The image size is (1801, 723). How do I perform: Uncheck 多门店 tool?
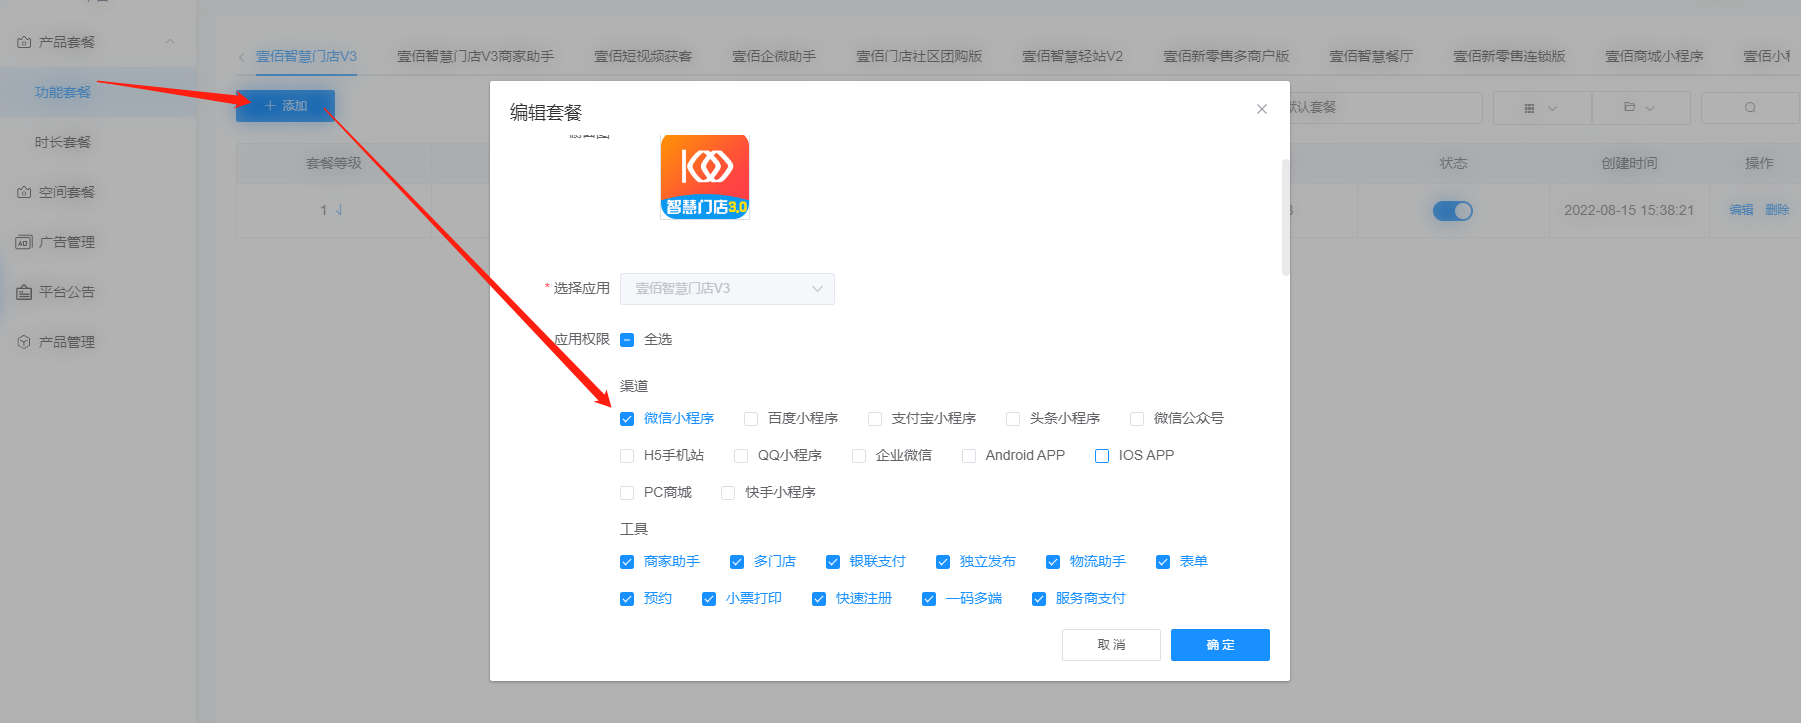click(x=737, y=562)
